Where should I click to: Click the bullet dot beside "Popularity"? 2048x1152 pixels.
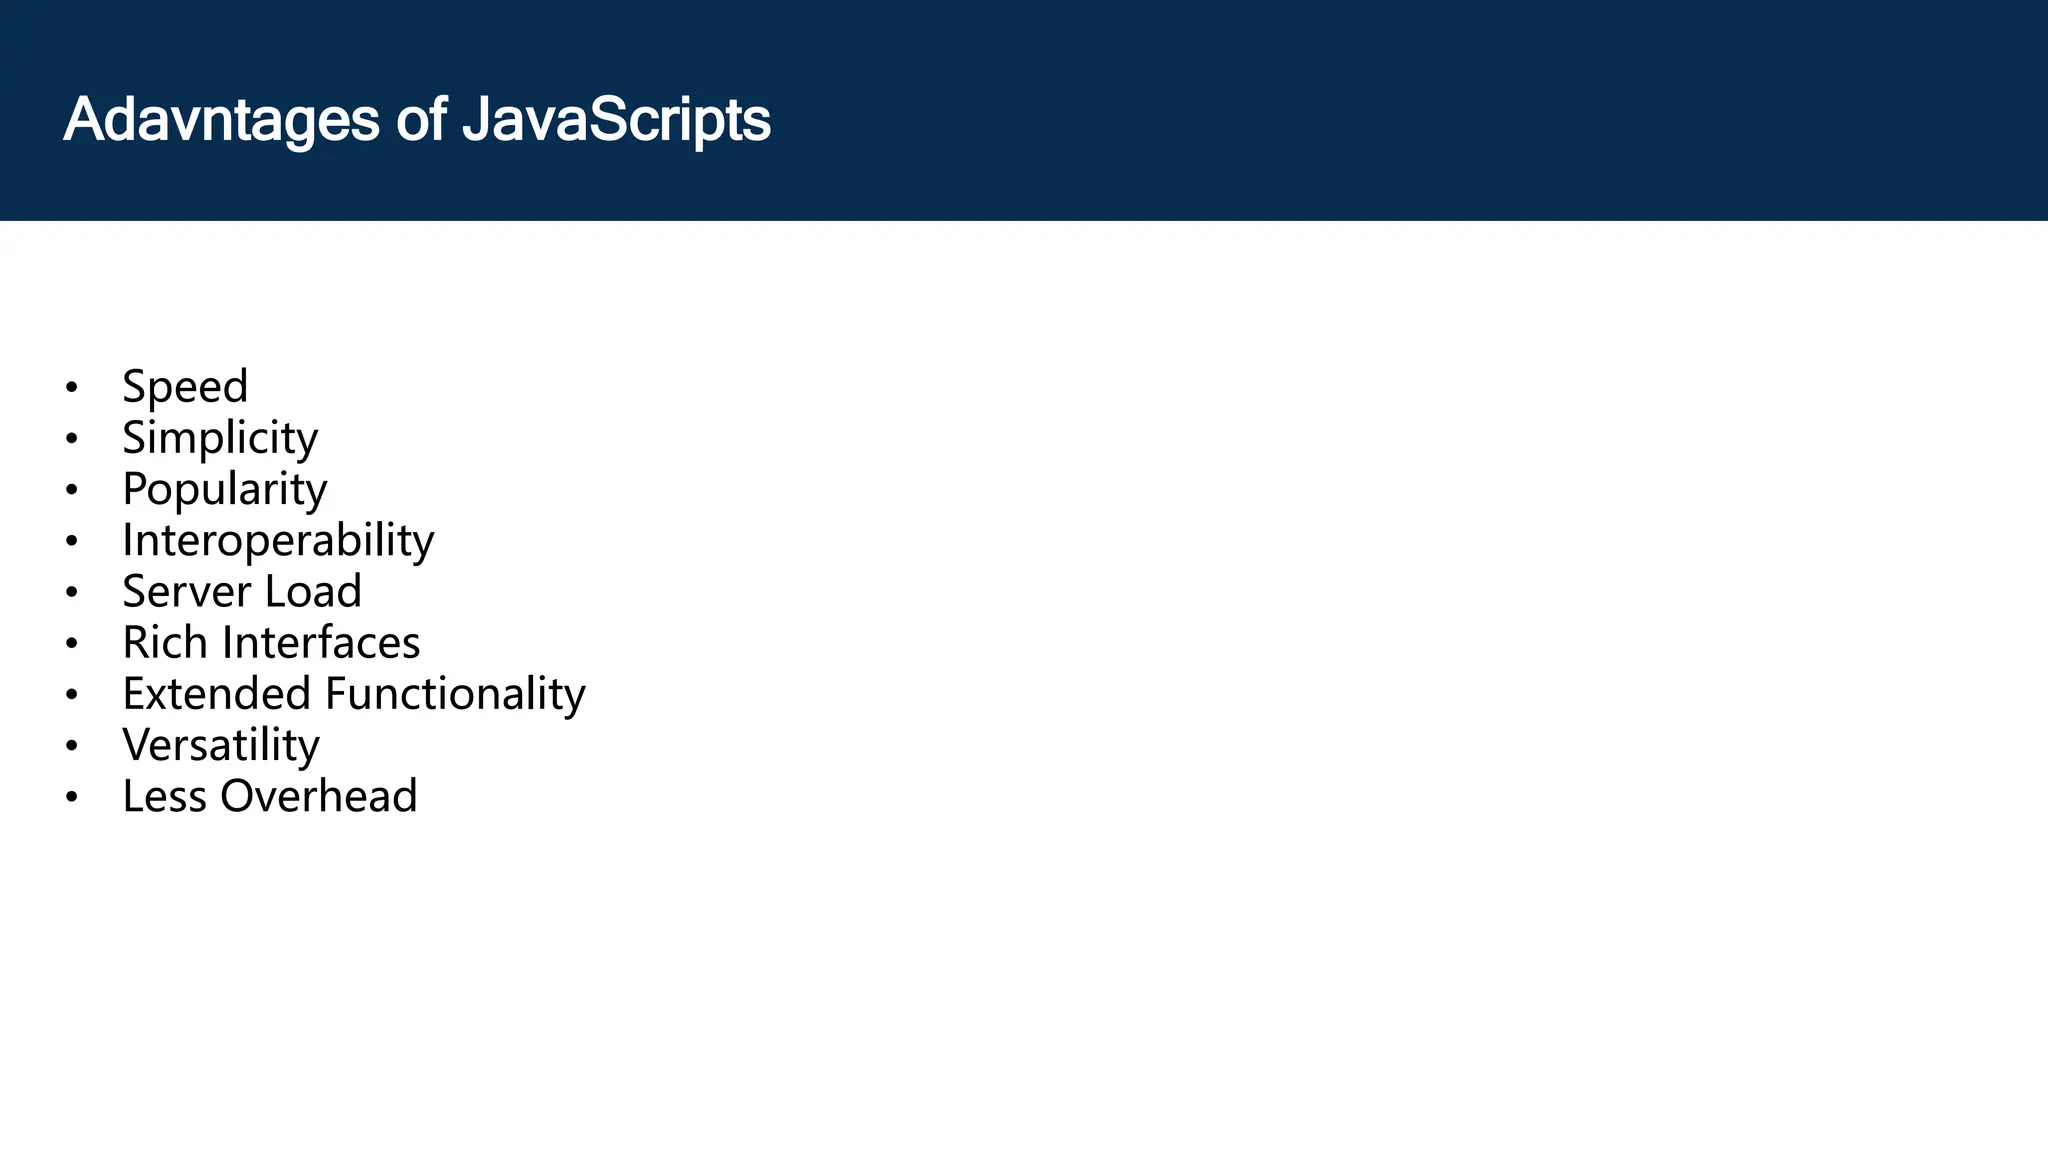coord(71,490)
